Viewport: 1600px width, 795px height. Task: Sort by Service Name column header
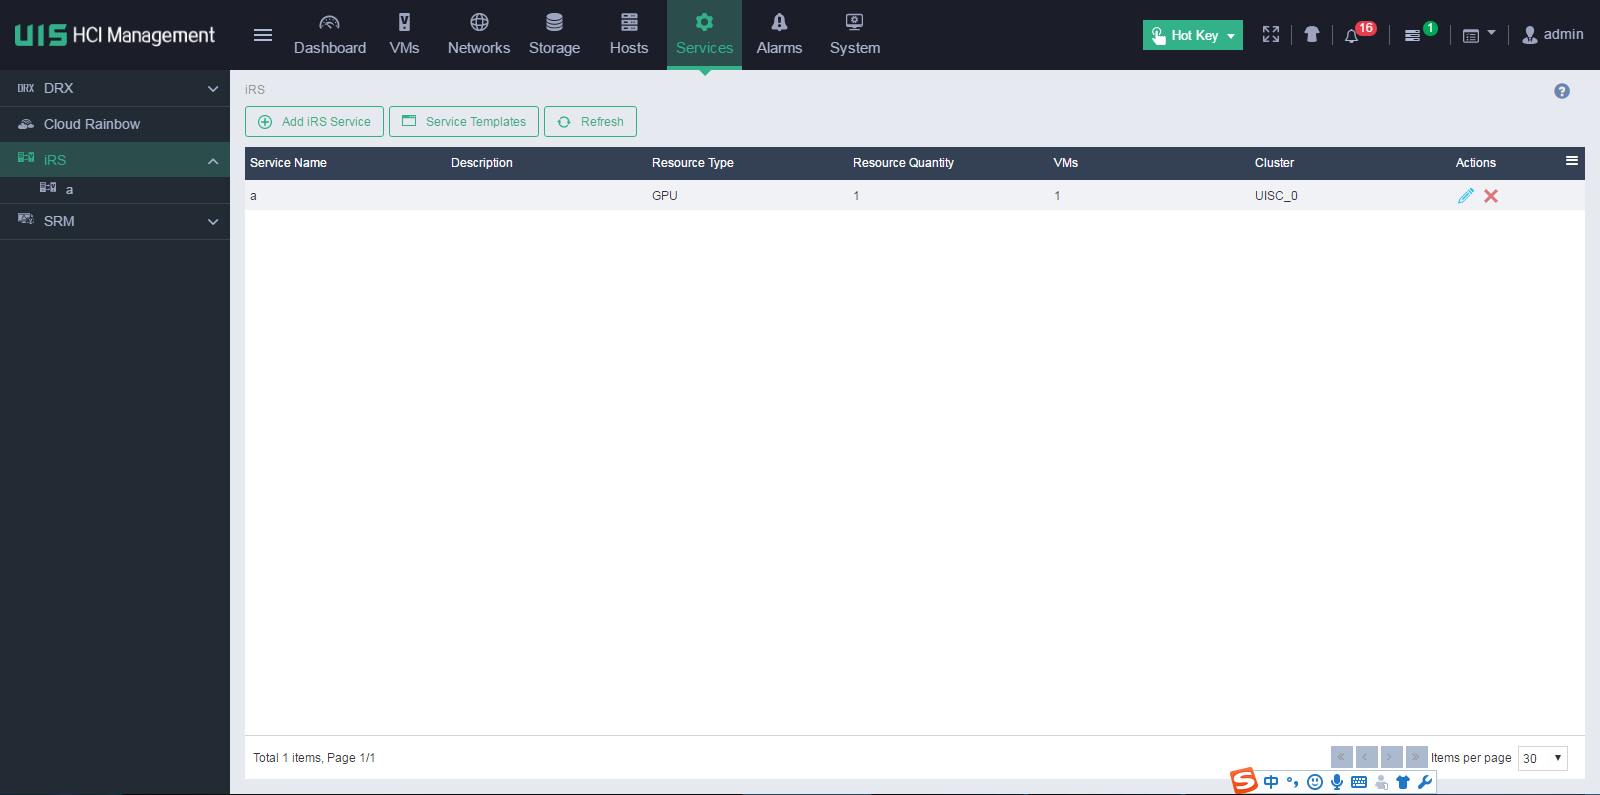tap(288, 163)
